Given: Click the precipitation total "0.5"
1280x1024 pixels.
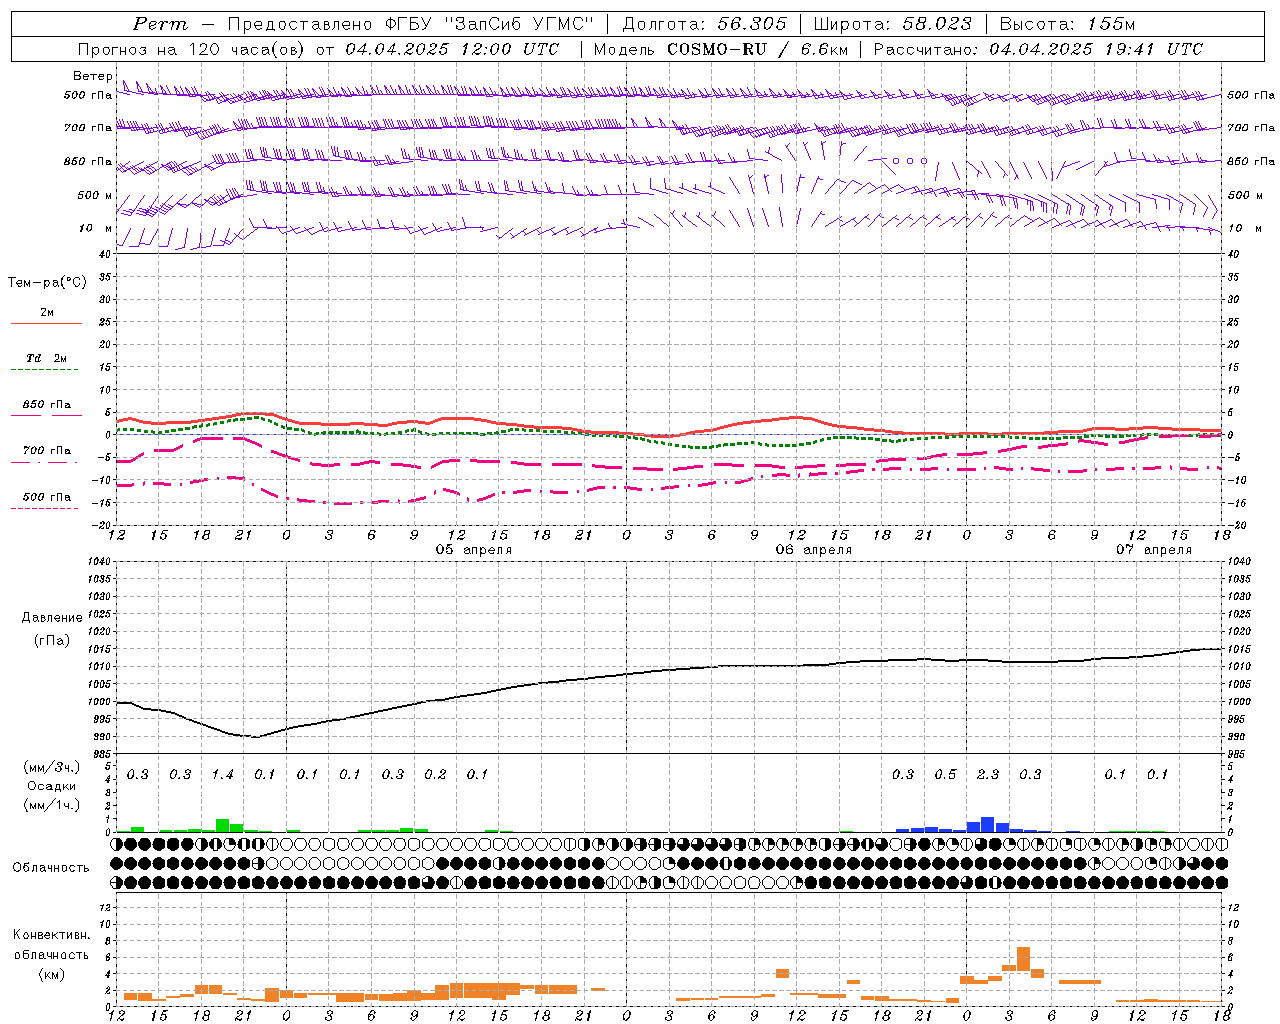Looking at the screenshot, I should pos(945,775).
